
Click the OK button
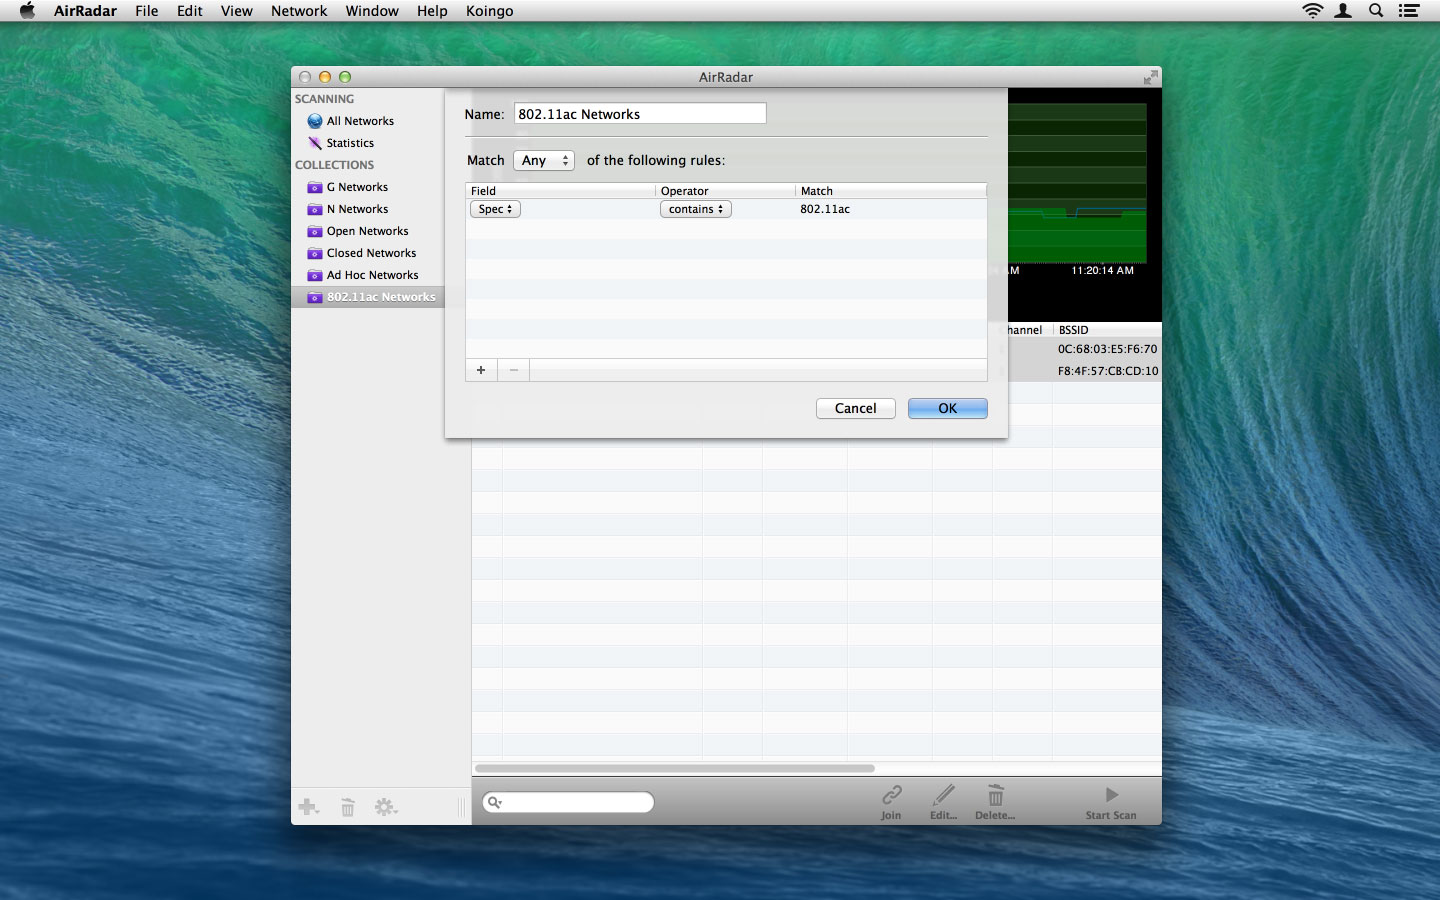tap(948, 408)
